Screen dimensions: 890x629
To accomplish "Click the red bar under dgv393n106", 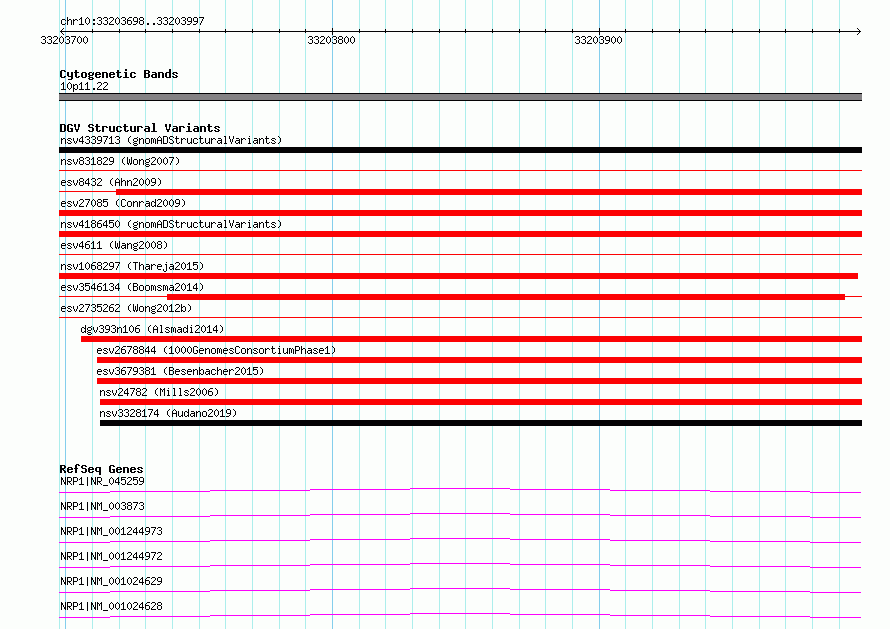I will coord(471,339).
